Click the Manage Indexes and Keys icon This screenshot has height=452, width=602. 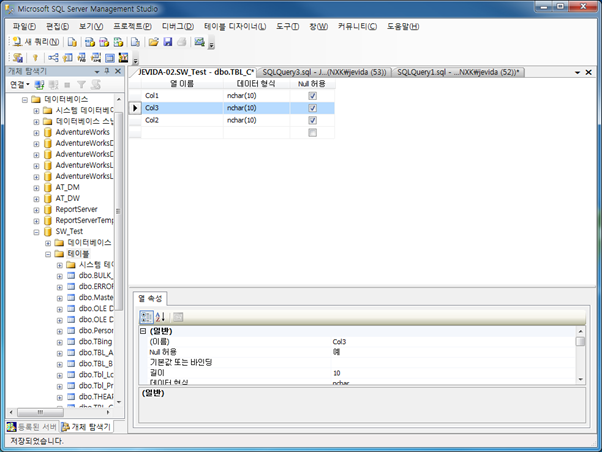click(68, 58)
